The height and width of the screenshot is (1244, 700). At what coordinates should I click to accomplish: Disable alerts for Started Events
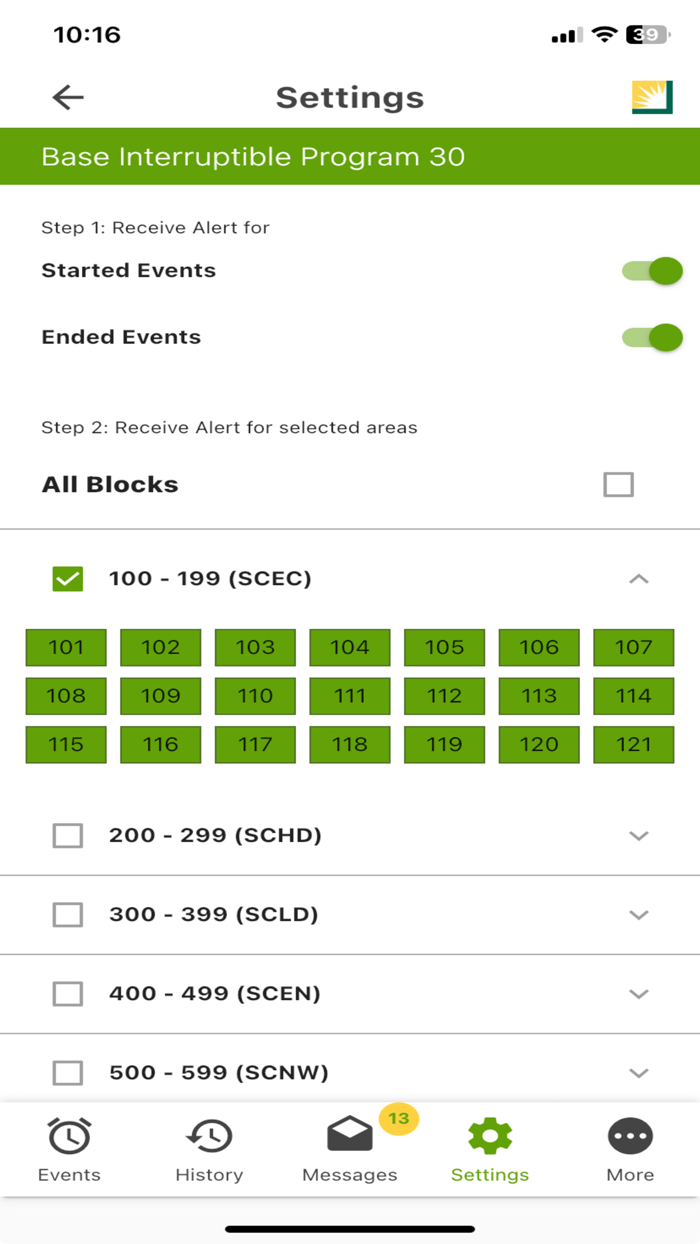653,271
